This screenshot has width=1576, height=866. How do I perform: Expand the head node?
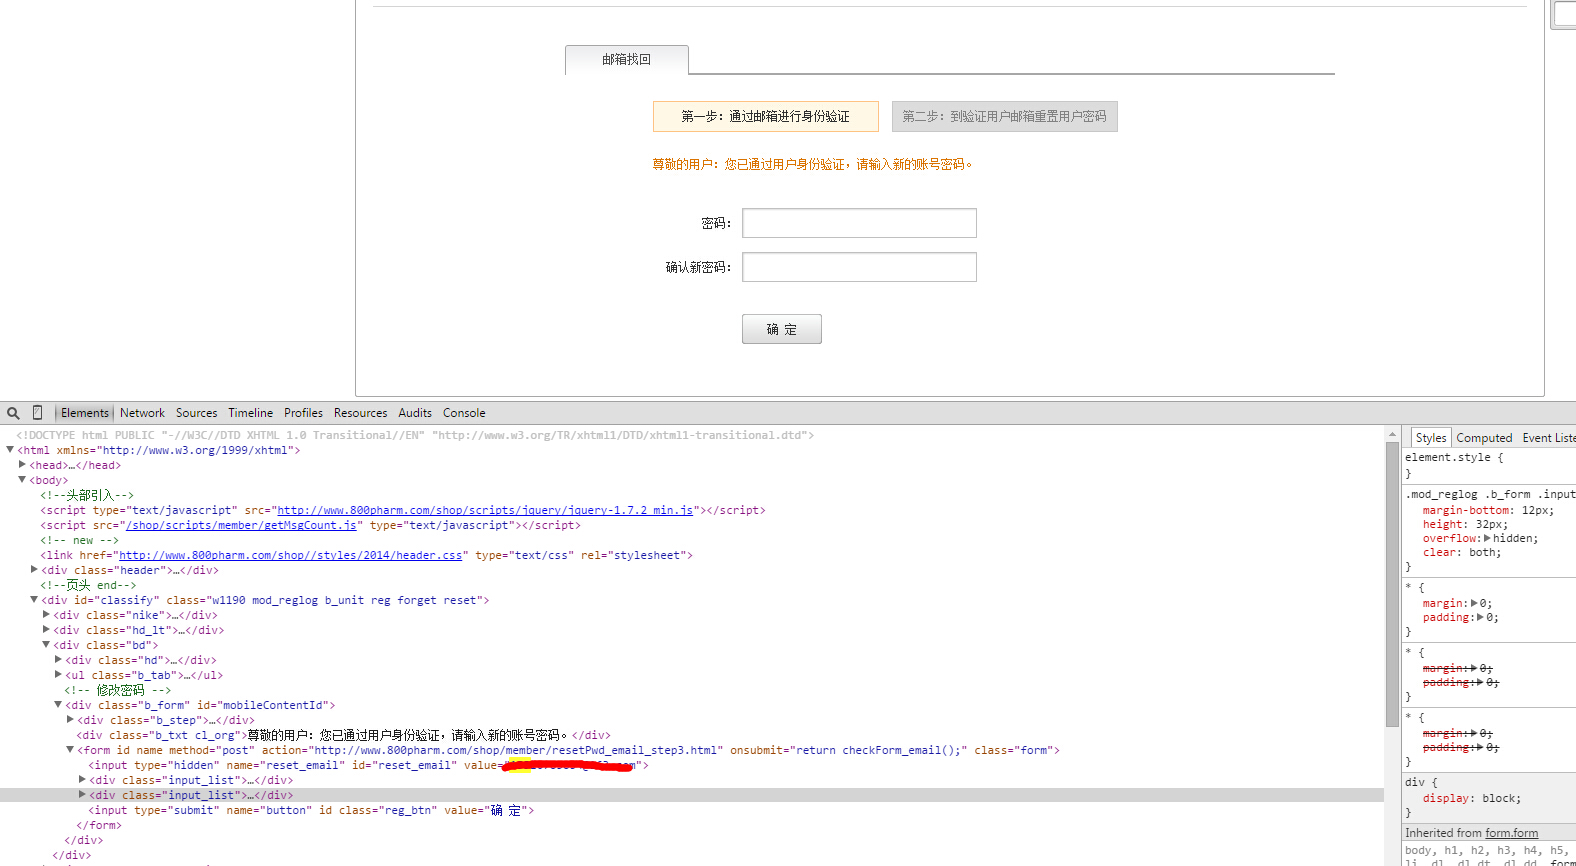pos(22,465)
